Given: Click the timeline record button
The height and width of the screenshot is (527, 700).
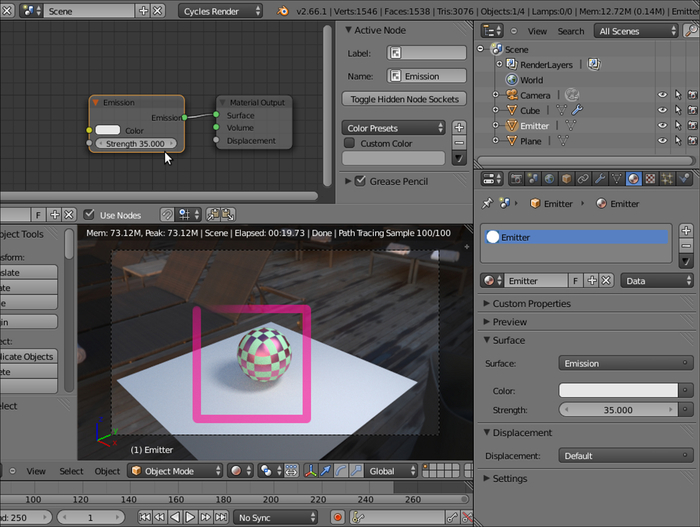Looking at the screenshot, I should click(x=337, y=517).
